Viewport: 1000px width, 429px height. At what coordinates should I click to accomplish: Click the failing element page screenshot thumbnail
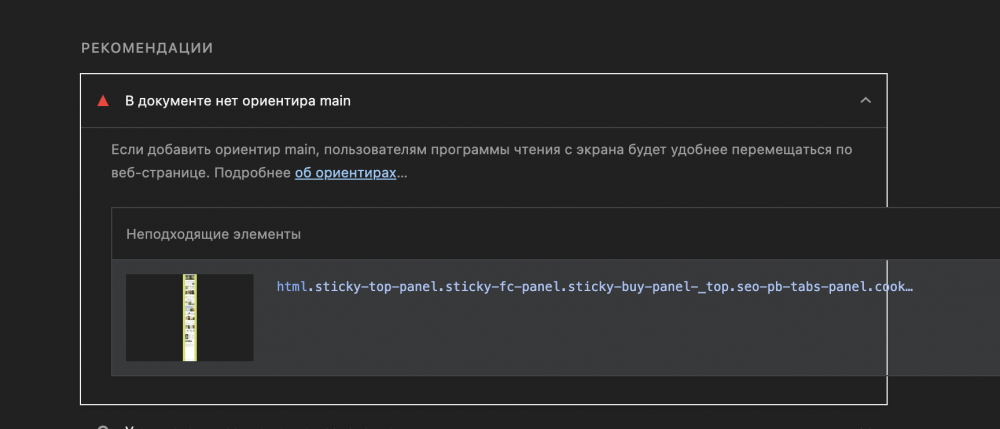coord(189,317)
